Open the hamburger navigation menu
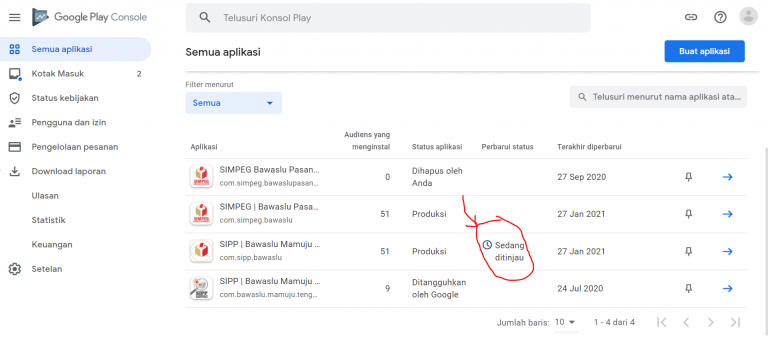The image size is (768, 363). 15,18
